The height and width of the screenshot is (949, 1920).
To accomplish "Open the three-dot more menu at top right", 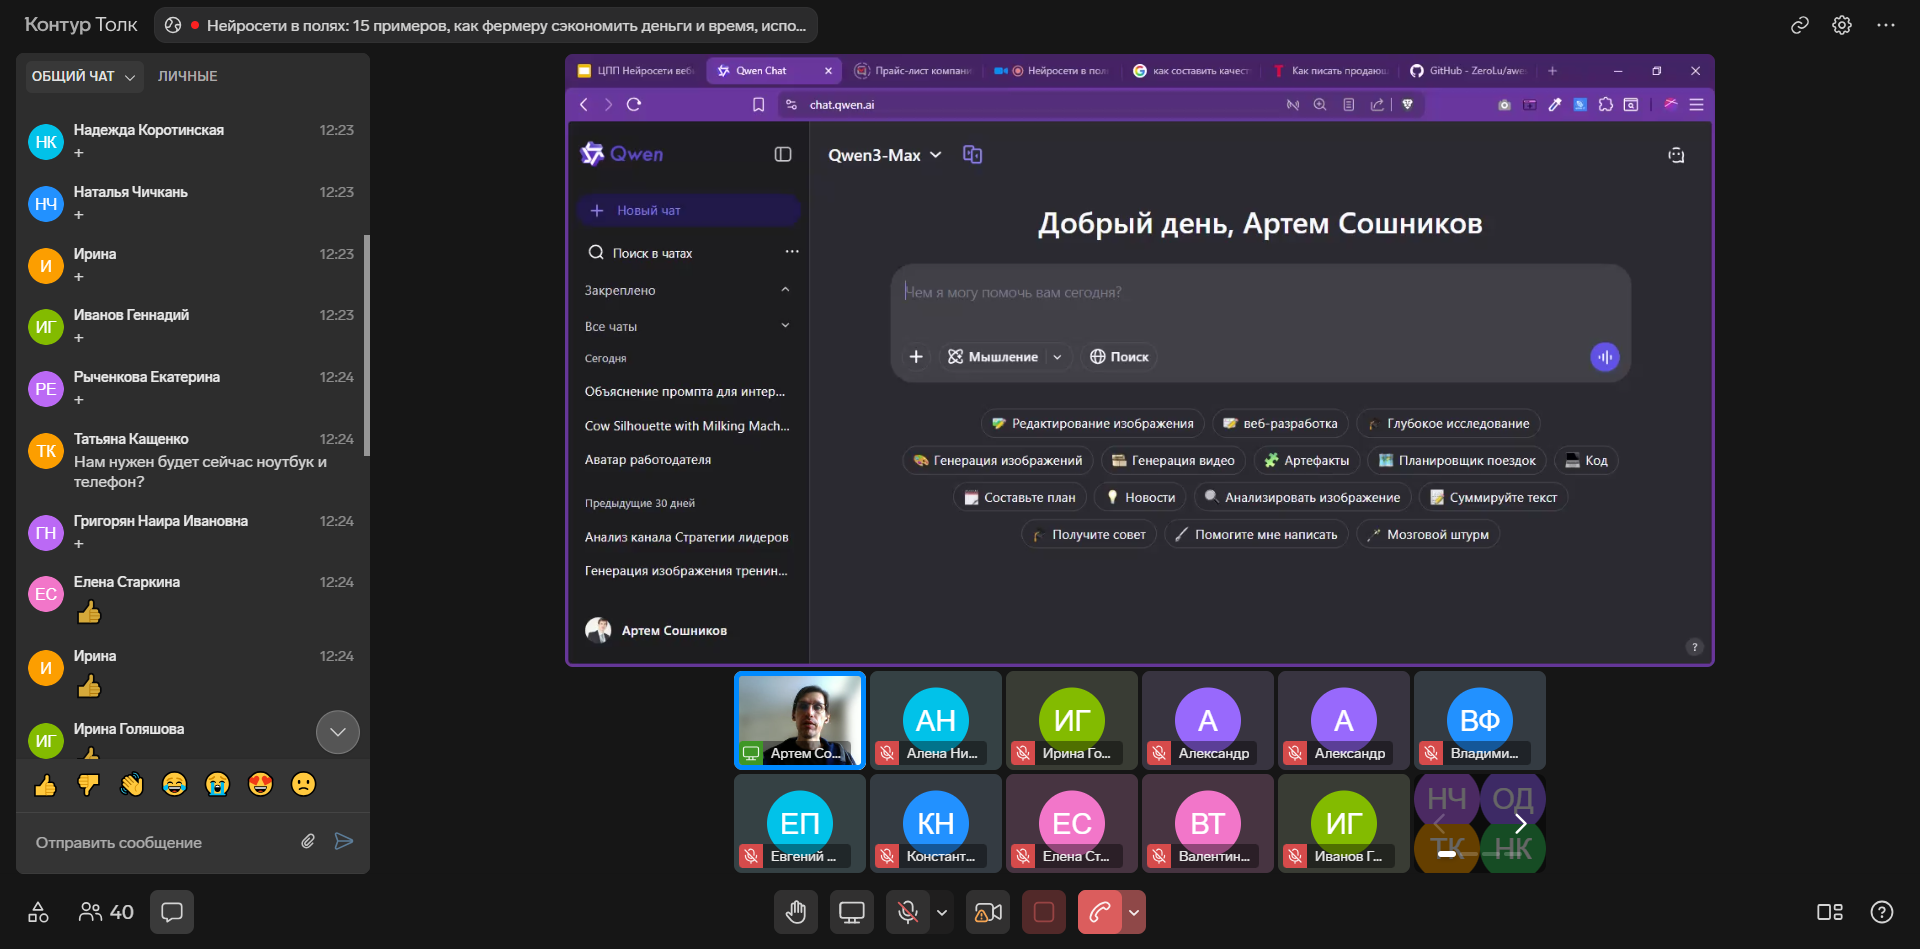I will tap(1886, 25).
